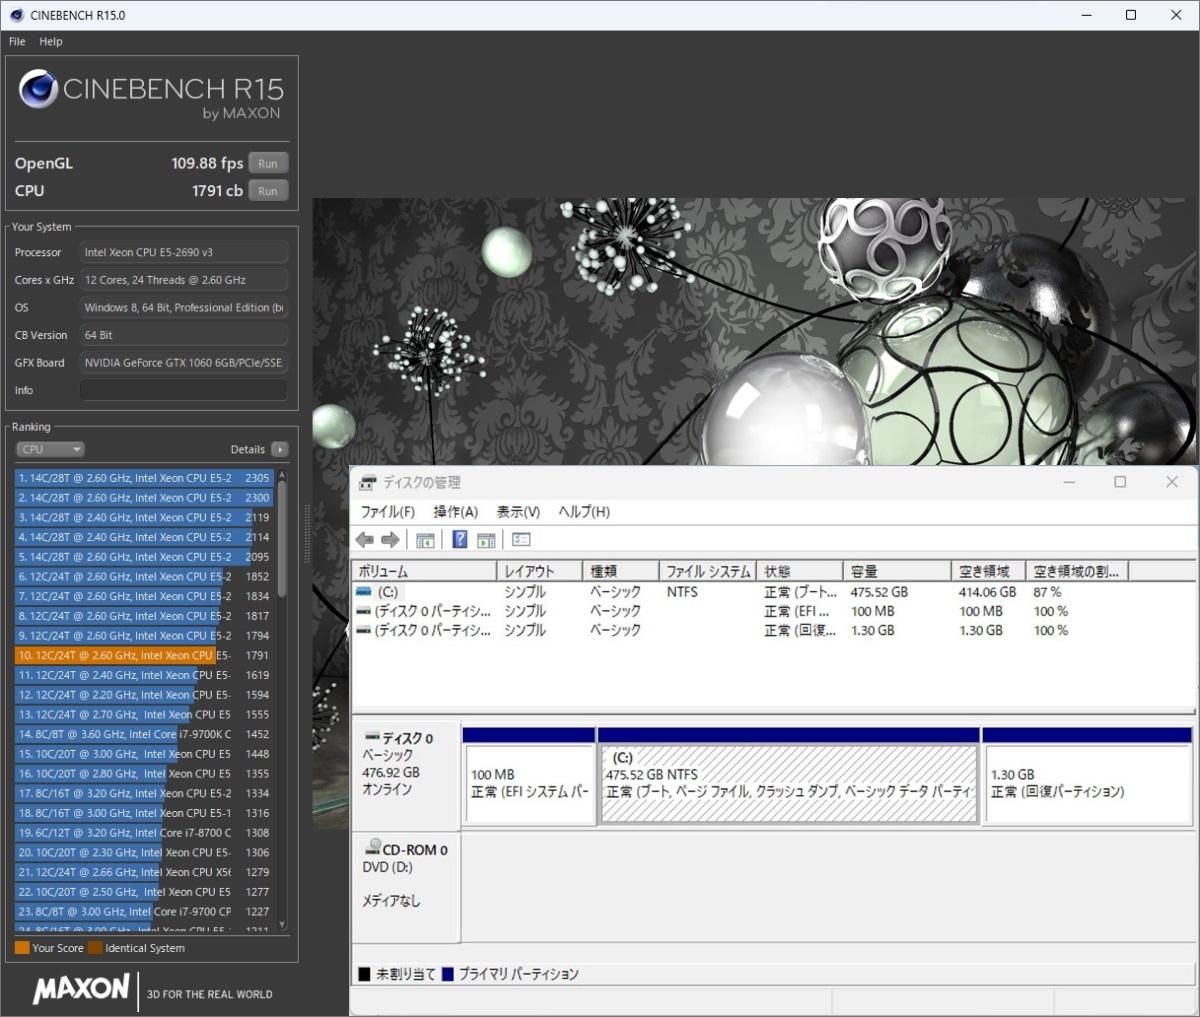Sort by the 空き領域 column header
1200x1017 pixels.
click(987, 571)
